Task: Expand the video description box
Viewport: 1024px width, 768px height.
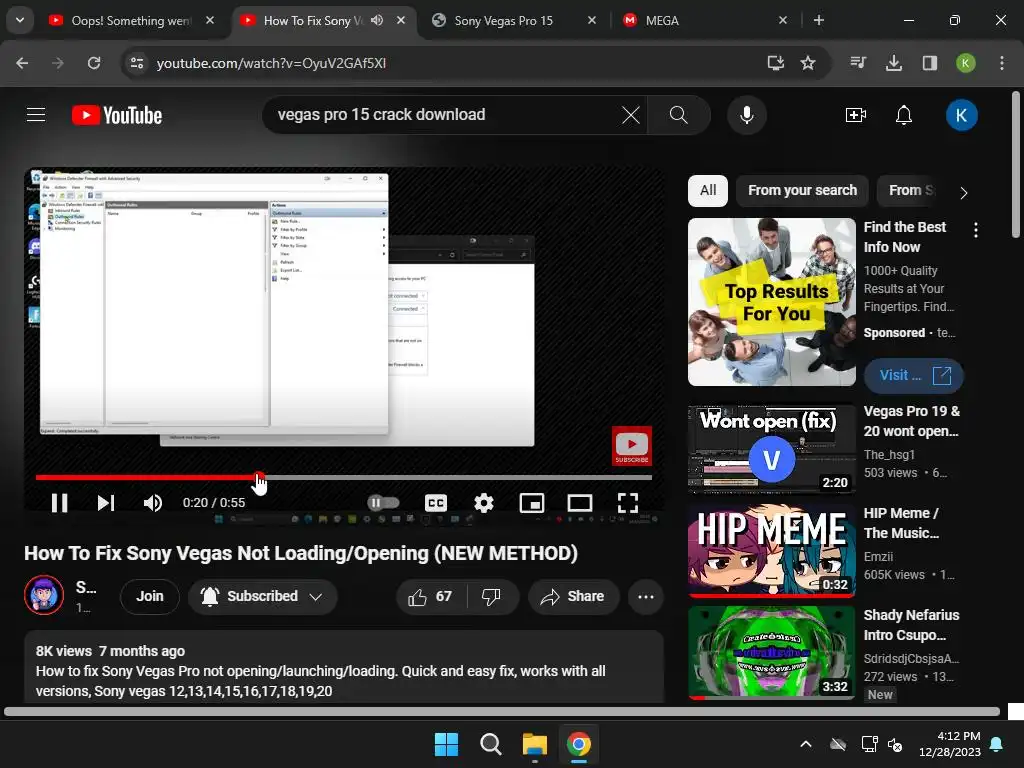Action: [x=344, y=667]
